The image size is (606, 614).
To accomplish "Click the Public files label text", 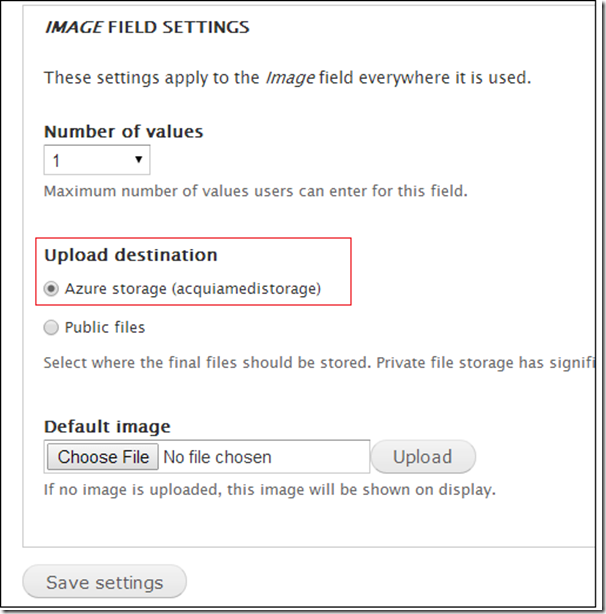I will coord(105,327).
